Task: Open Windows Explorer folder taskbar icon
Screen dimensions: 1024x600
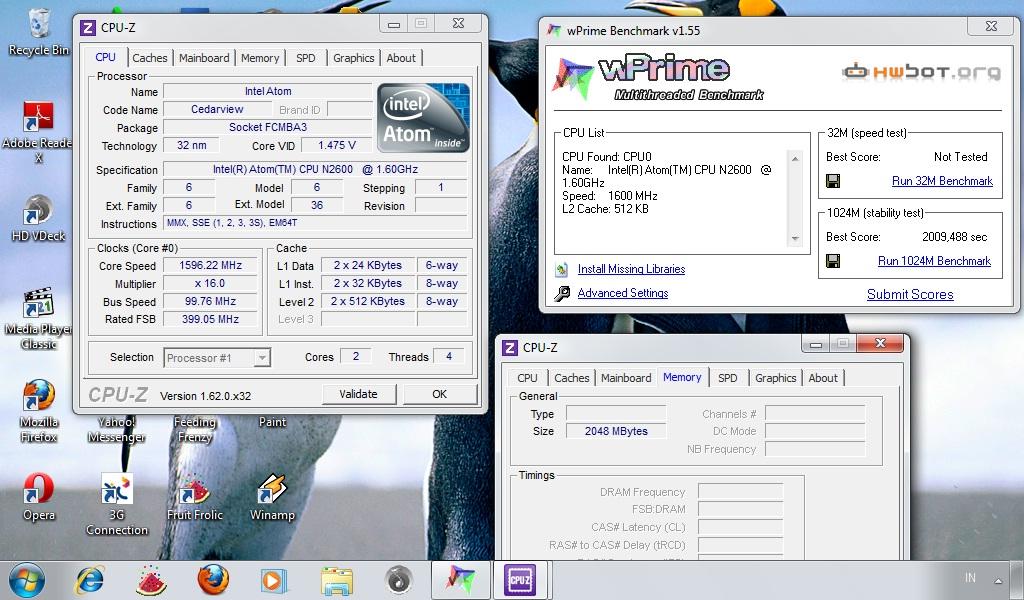Action: 337,580
